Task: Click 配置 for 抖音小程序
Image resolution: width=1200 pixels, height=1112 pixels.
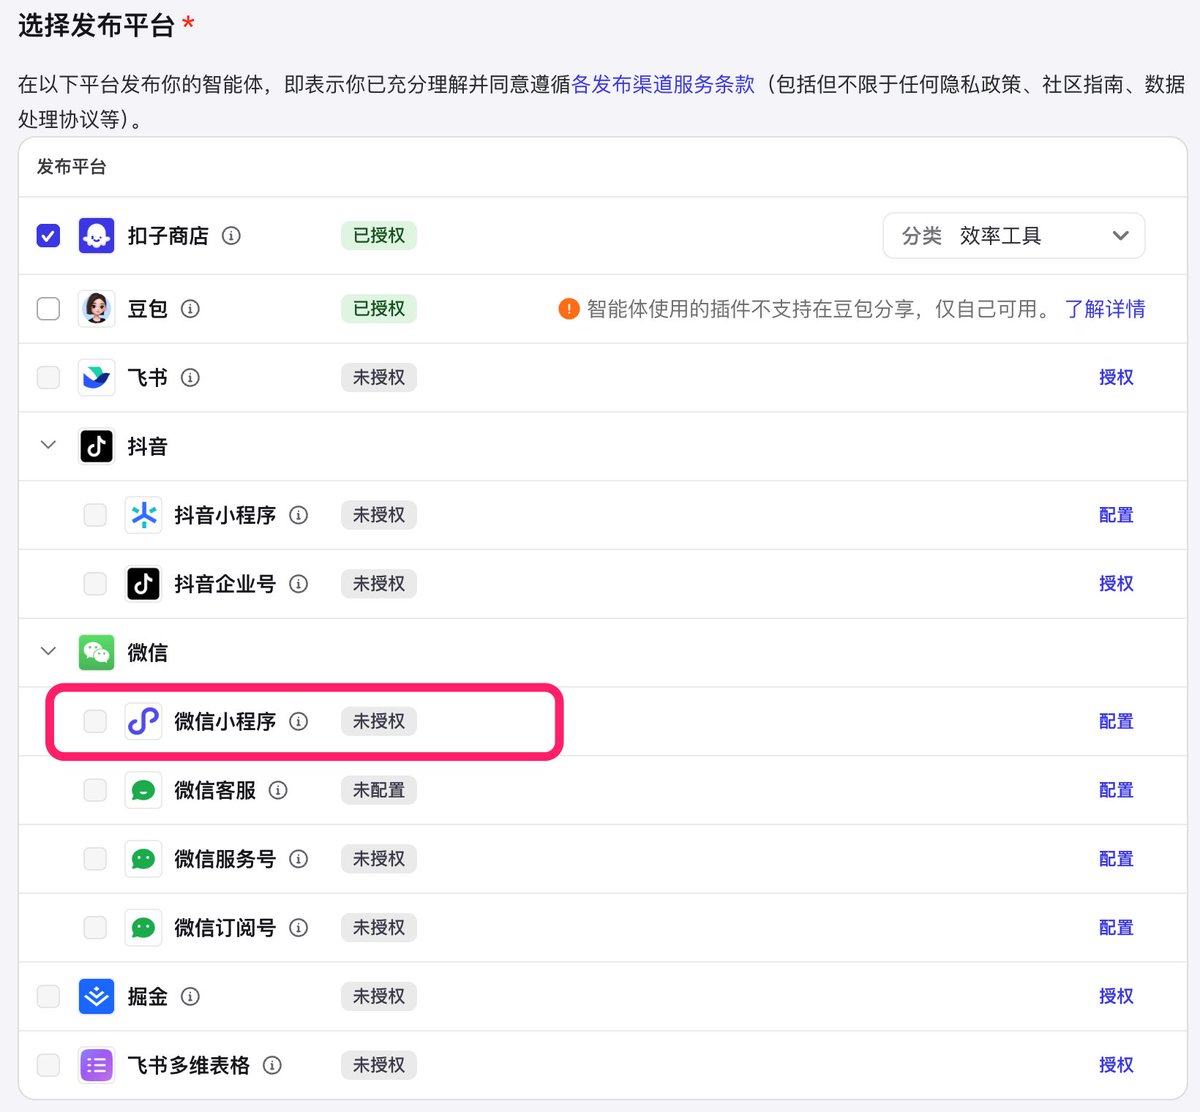Action: coord(1116,515)
